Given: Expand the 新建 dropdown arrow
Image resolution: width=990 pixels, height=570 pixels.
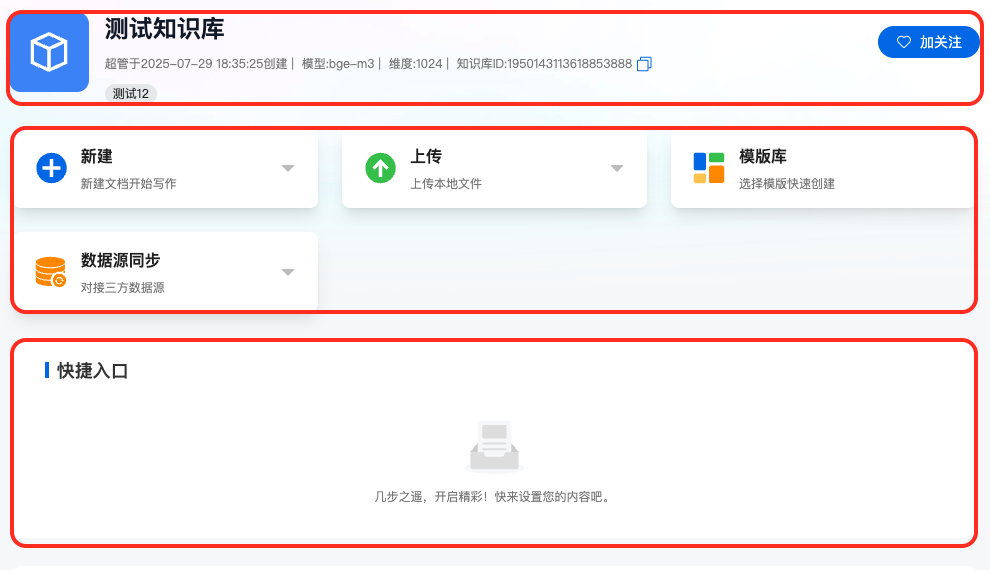Looking at the screenshot, I should click(288, 168).
